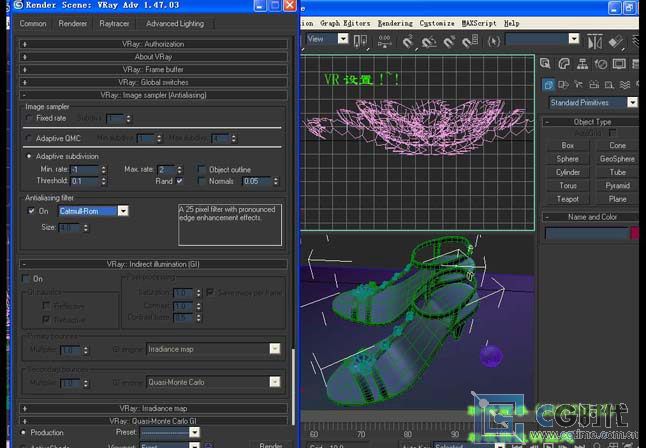This screenshot has width=646, height=448.
Task: Switch to the Modify panel icon
Action: (x=565, y=64)
